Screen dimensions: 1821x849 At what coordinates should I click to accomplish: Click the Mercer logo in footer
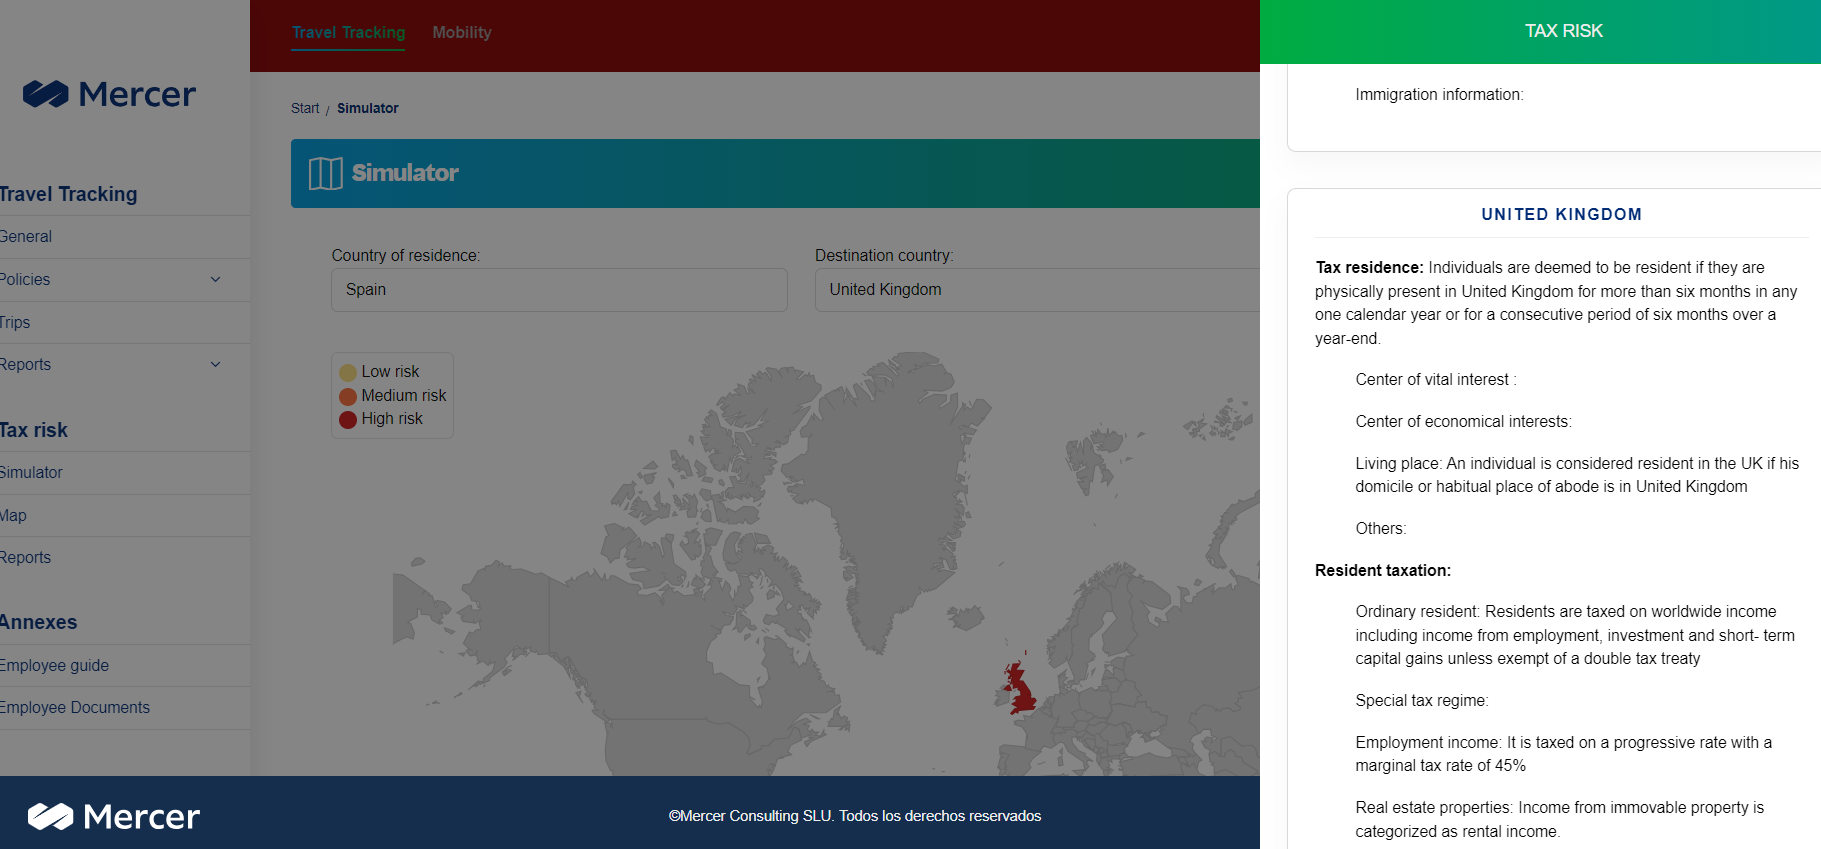[113, 816]
